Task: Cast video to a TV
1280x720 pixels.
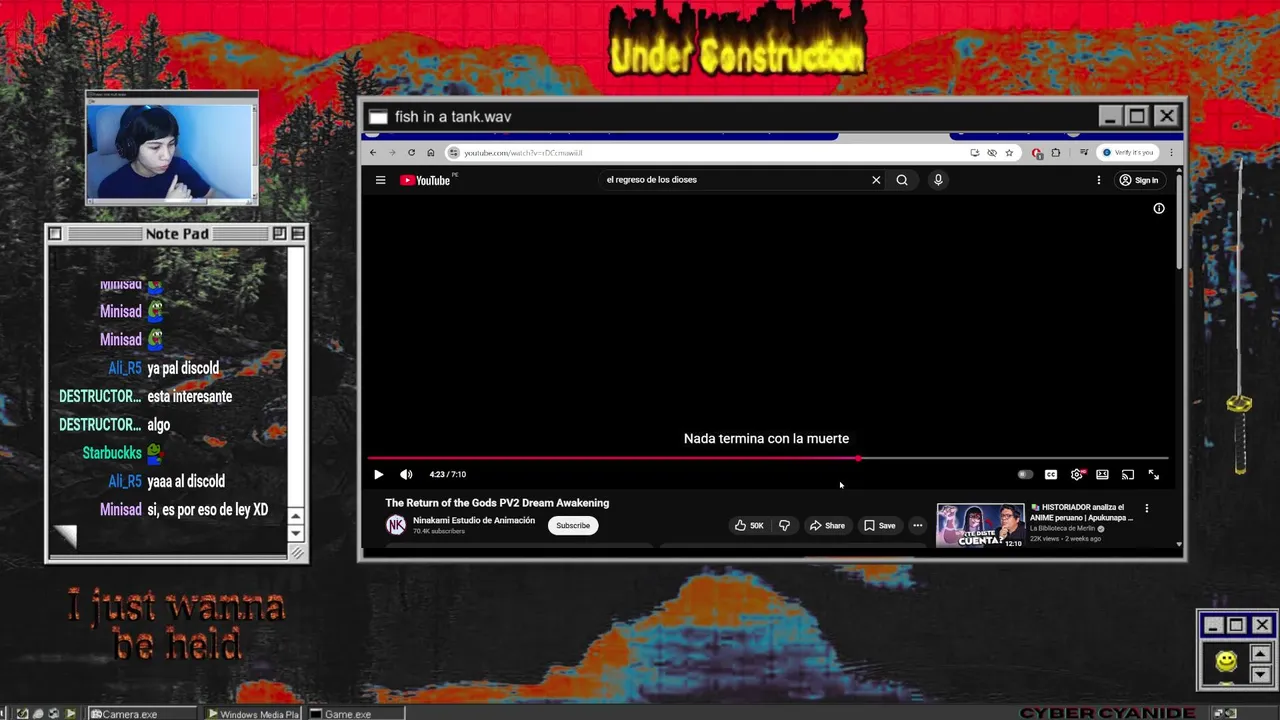Action: [x=1128, y=474]
